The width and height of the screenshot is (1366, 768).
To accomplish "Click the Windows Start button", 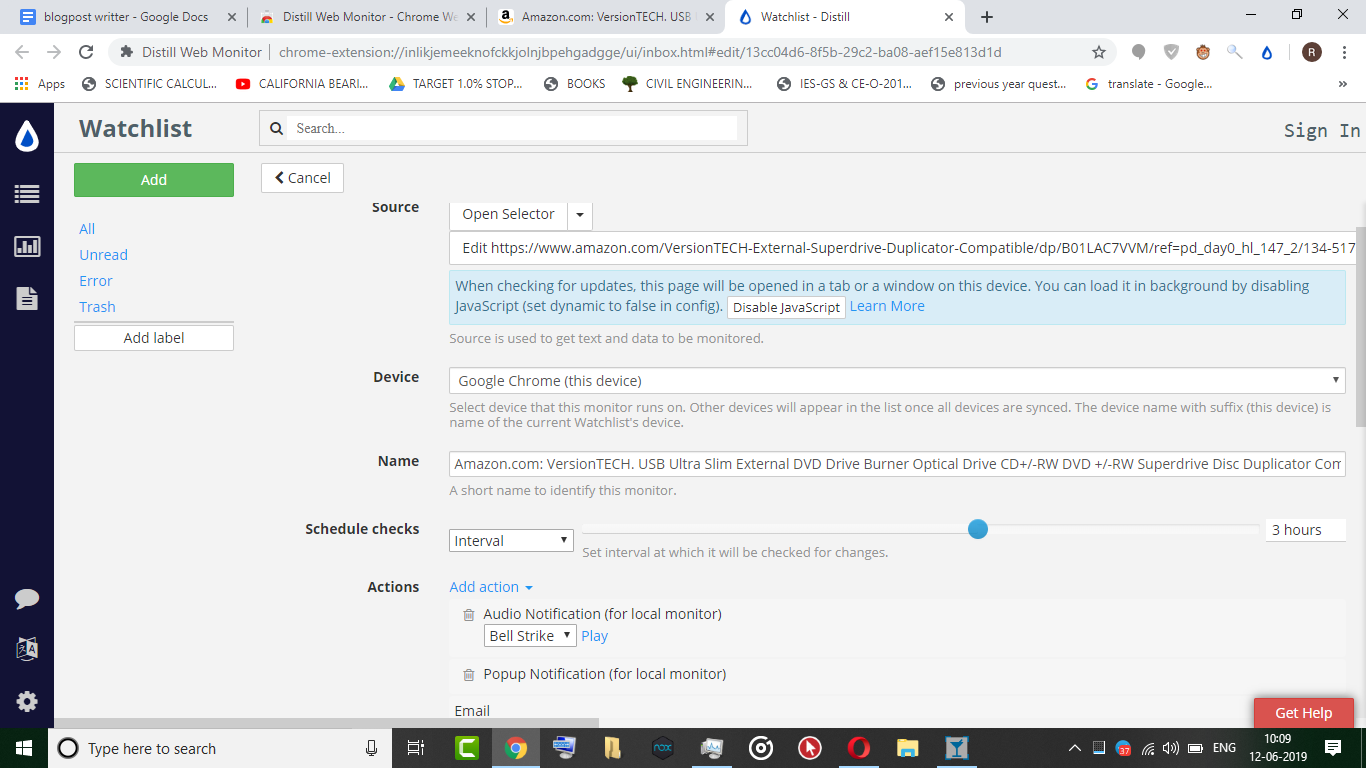I will click(24, 748).
